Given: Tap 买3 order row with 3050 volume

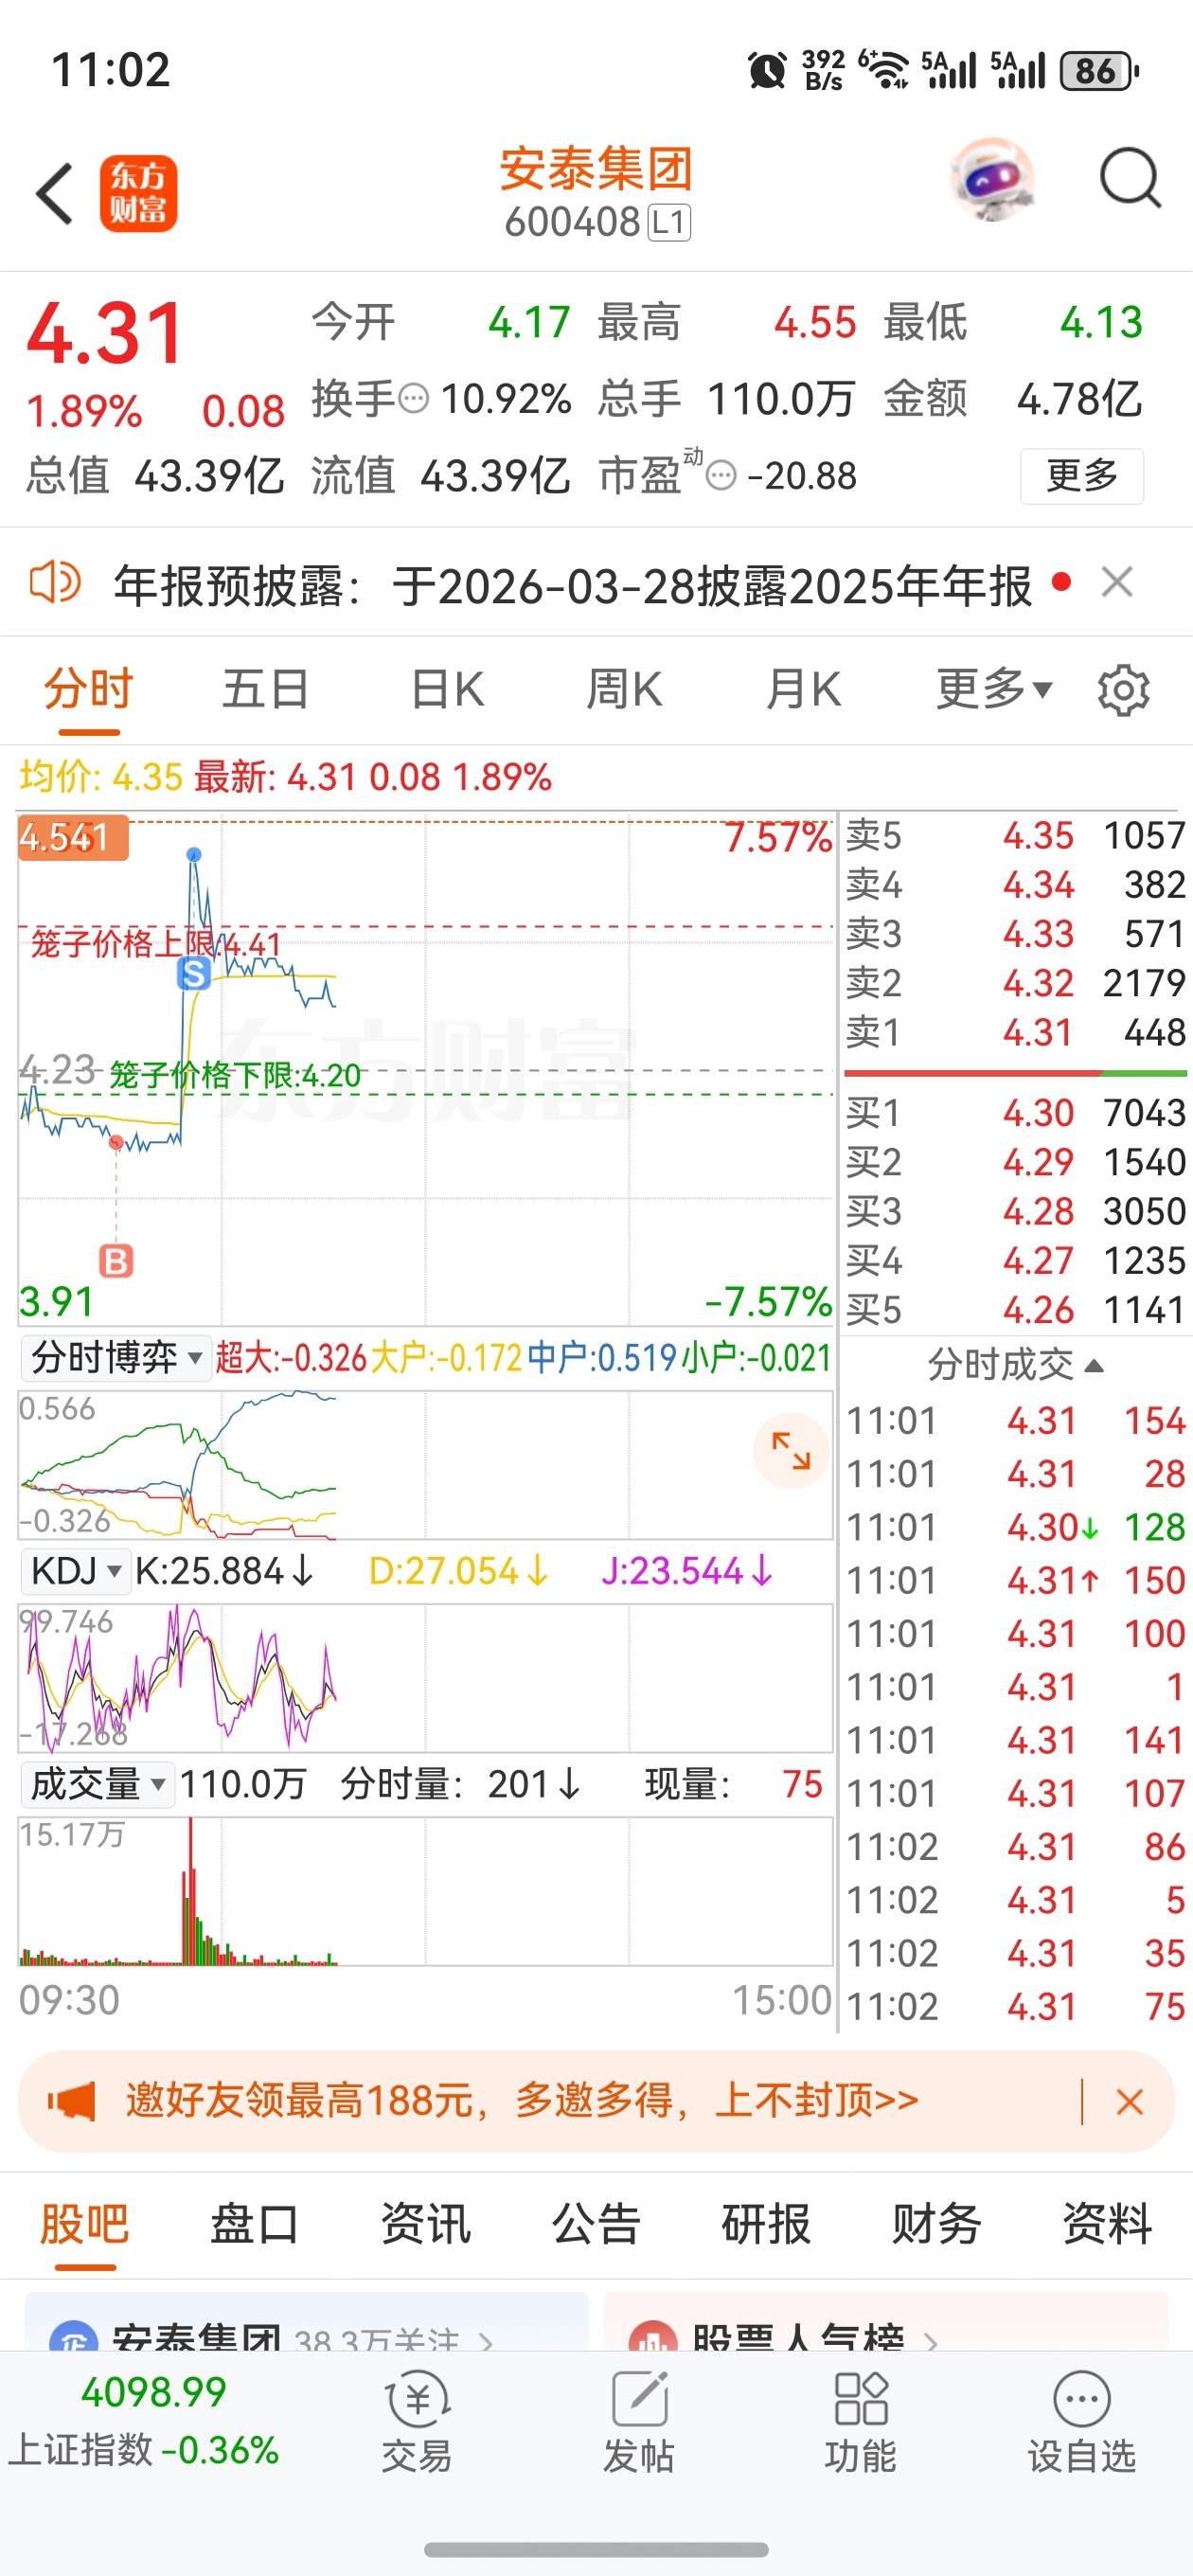Looking at the screenshot, I should click(1015, 1211).
